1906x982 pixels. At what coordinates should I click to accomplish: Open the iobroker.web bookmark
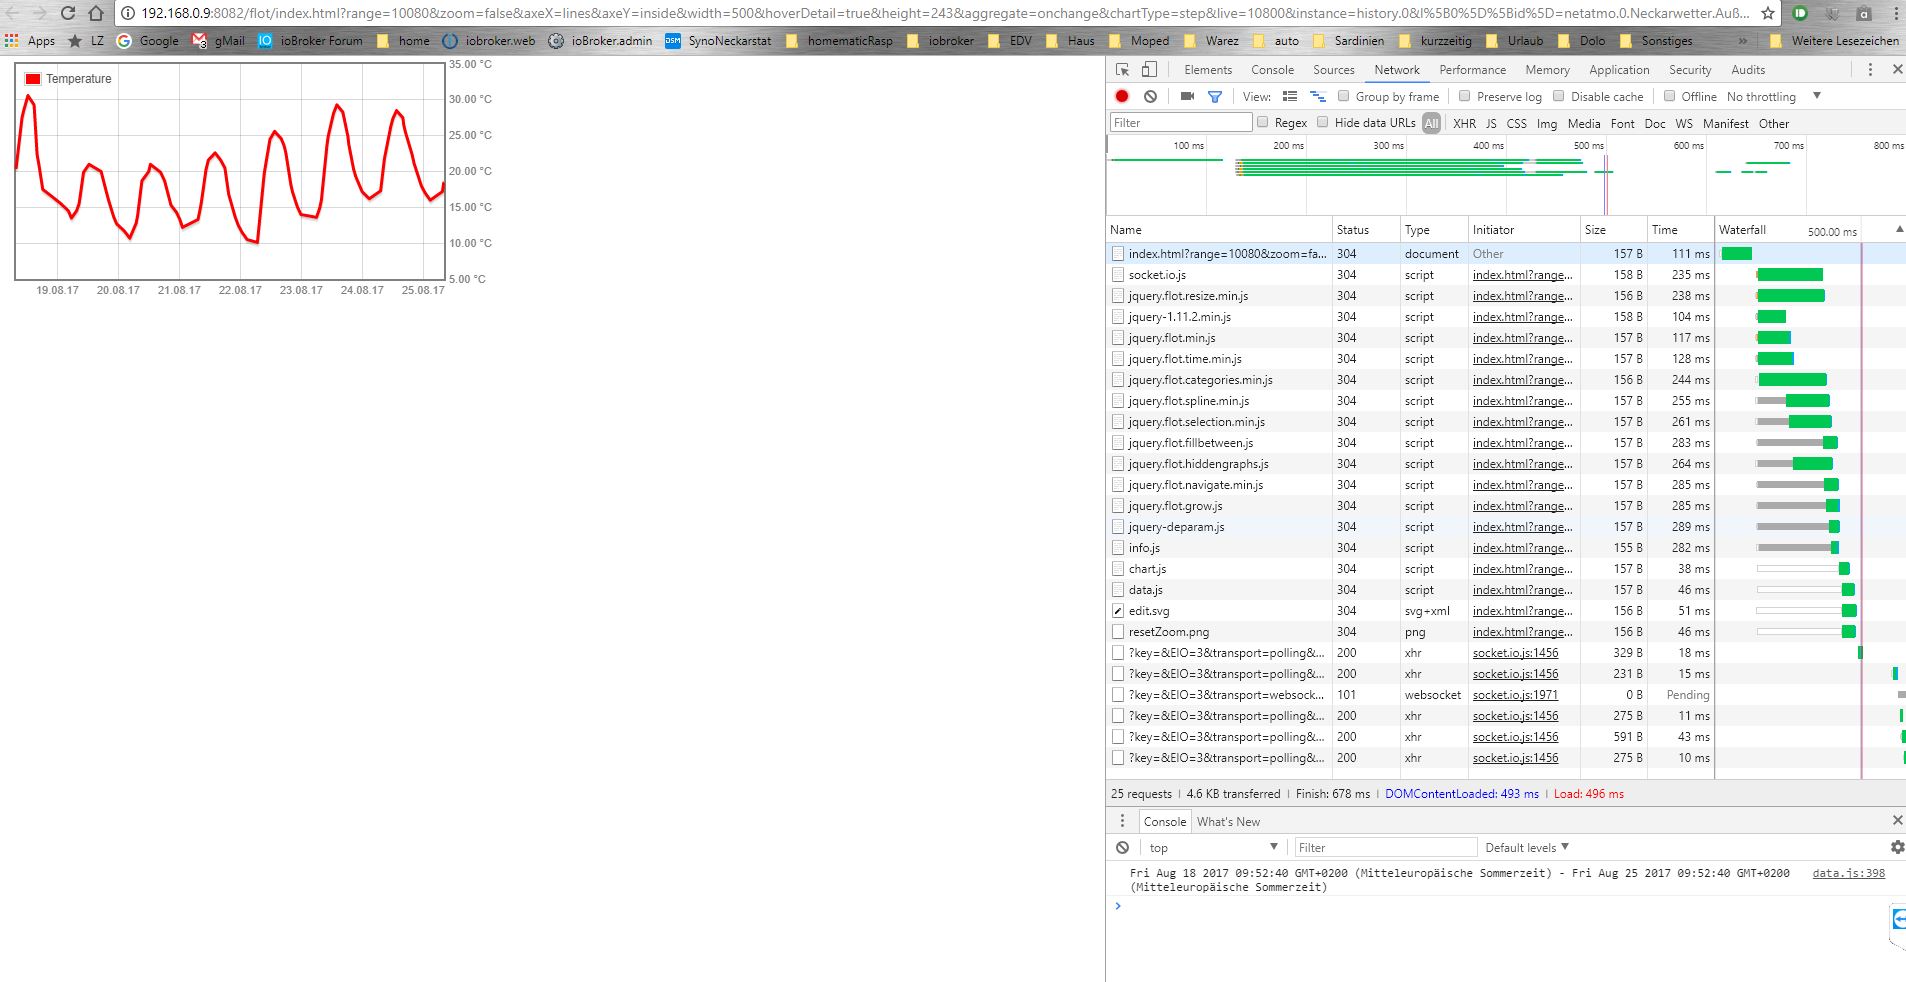(489, 41)
